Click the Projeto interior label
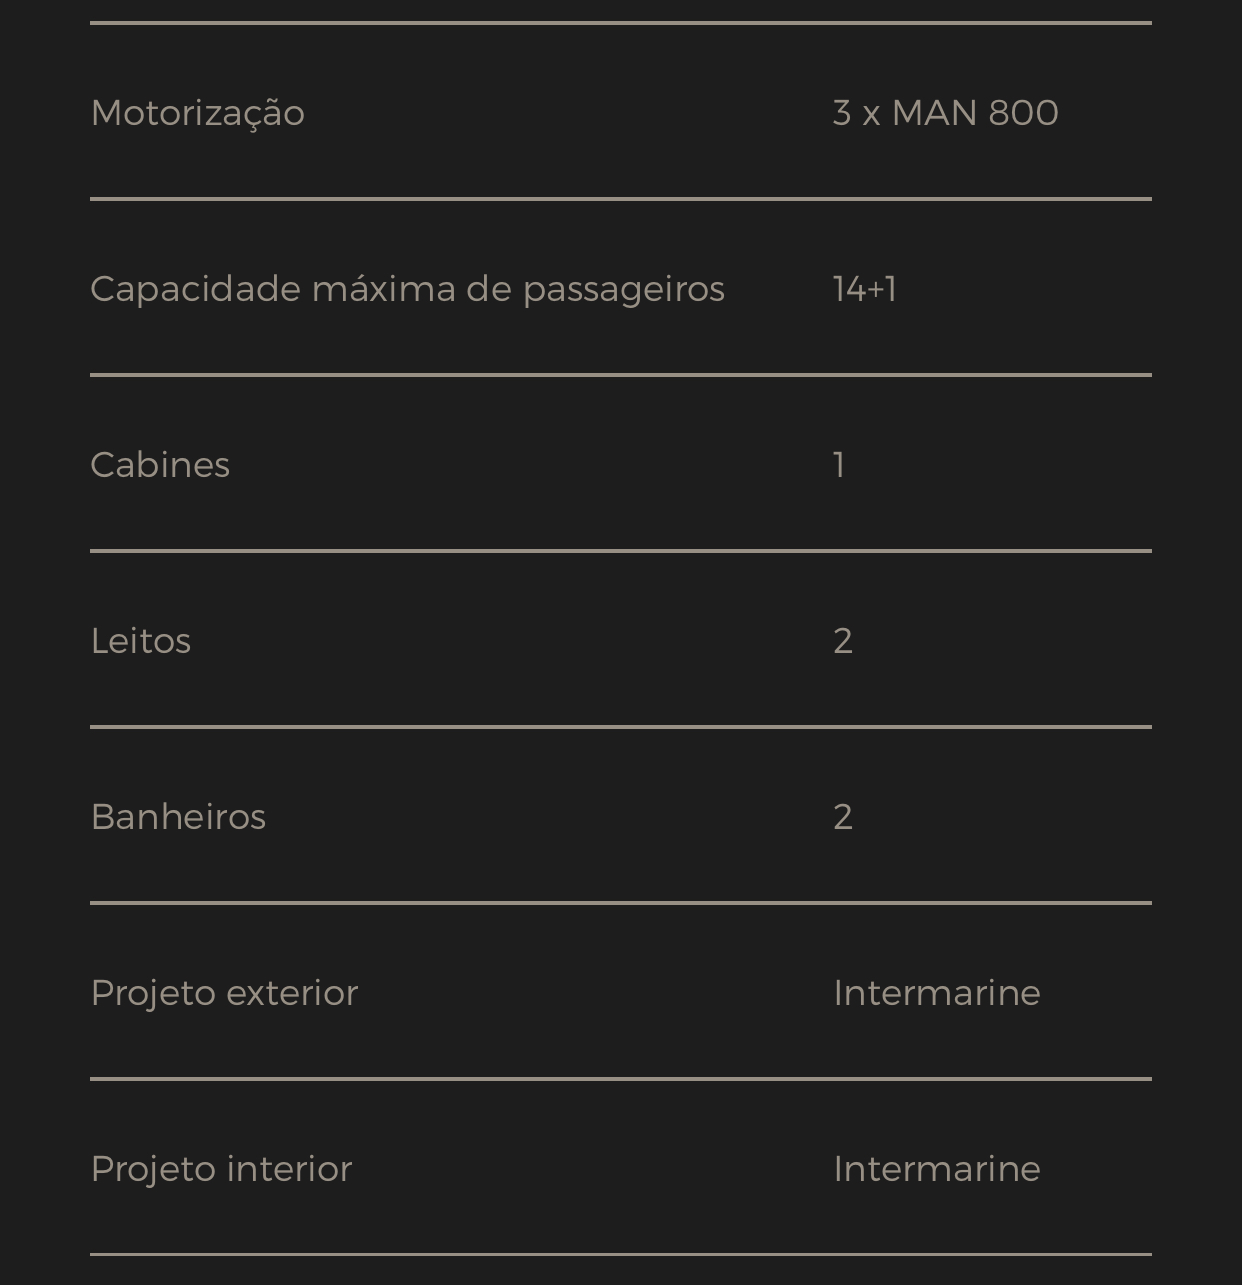Image resolution: width=1242 pixels, height=1285 pixels. (x=221, y=1169)
